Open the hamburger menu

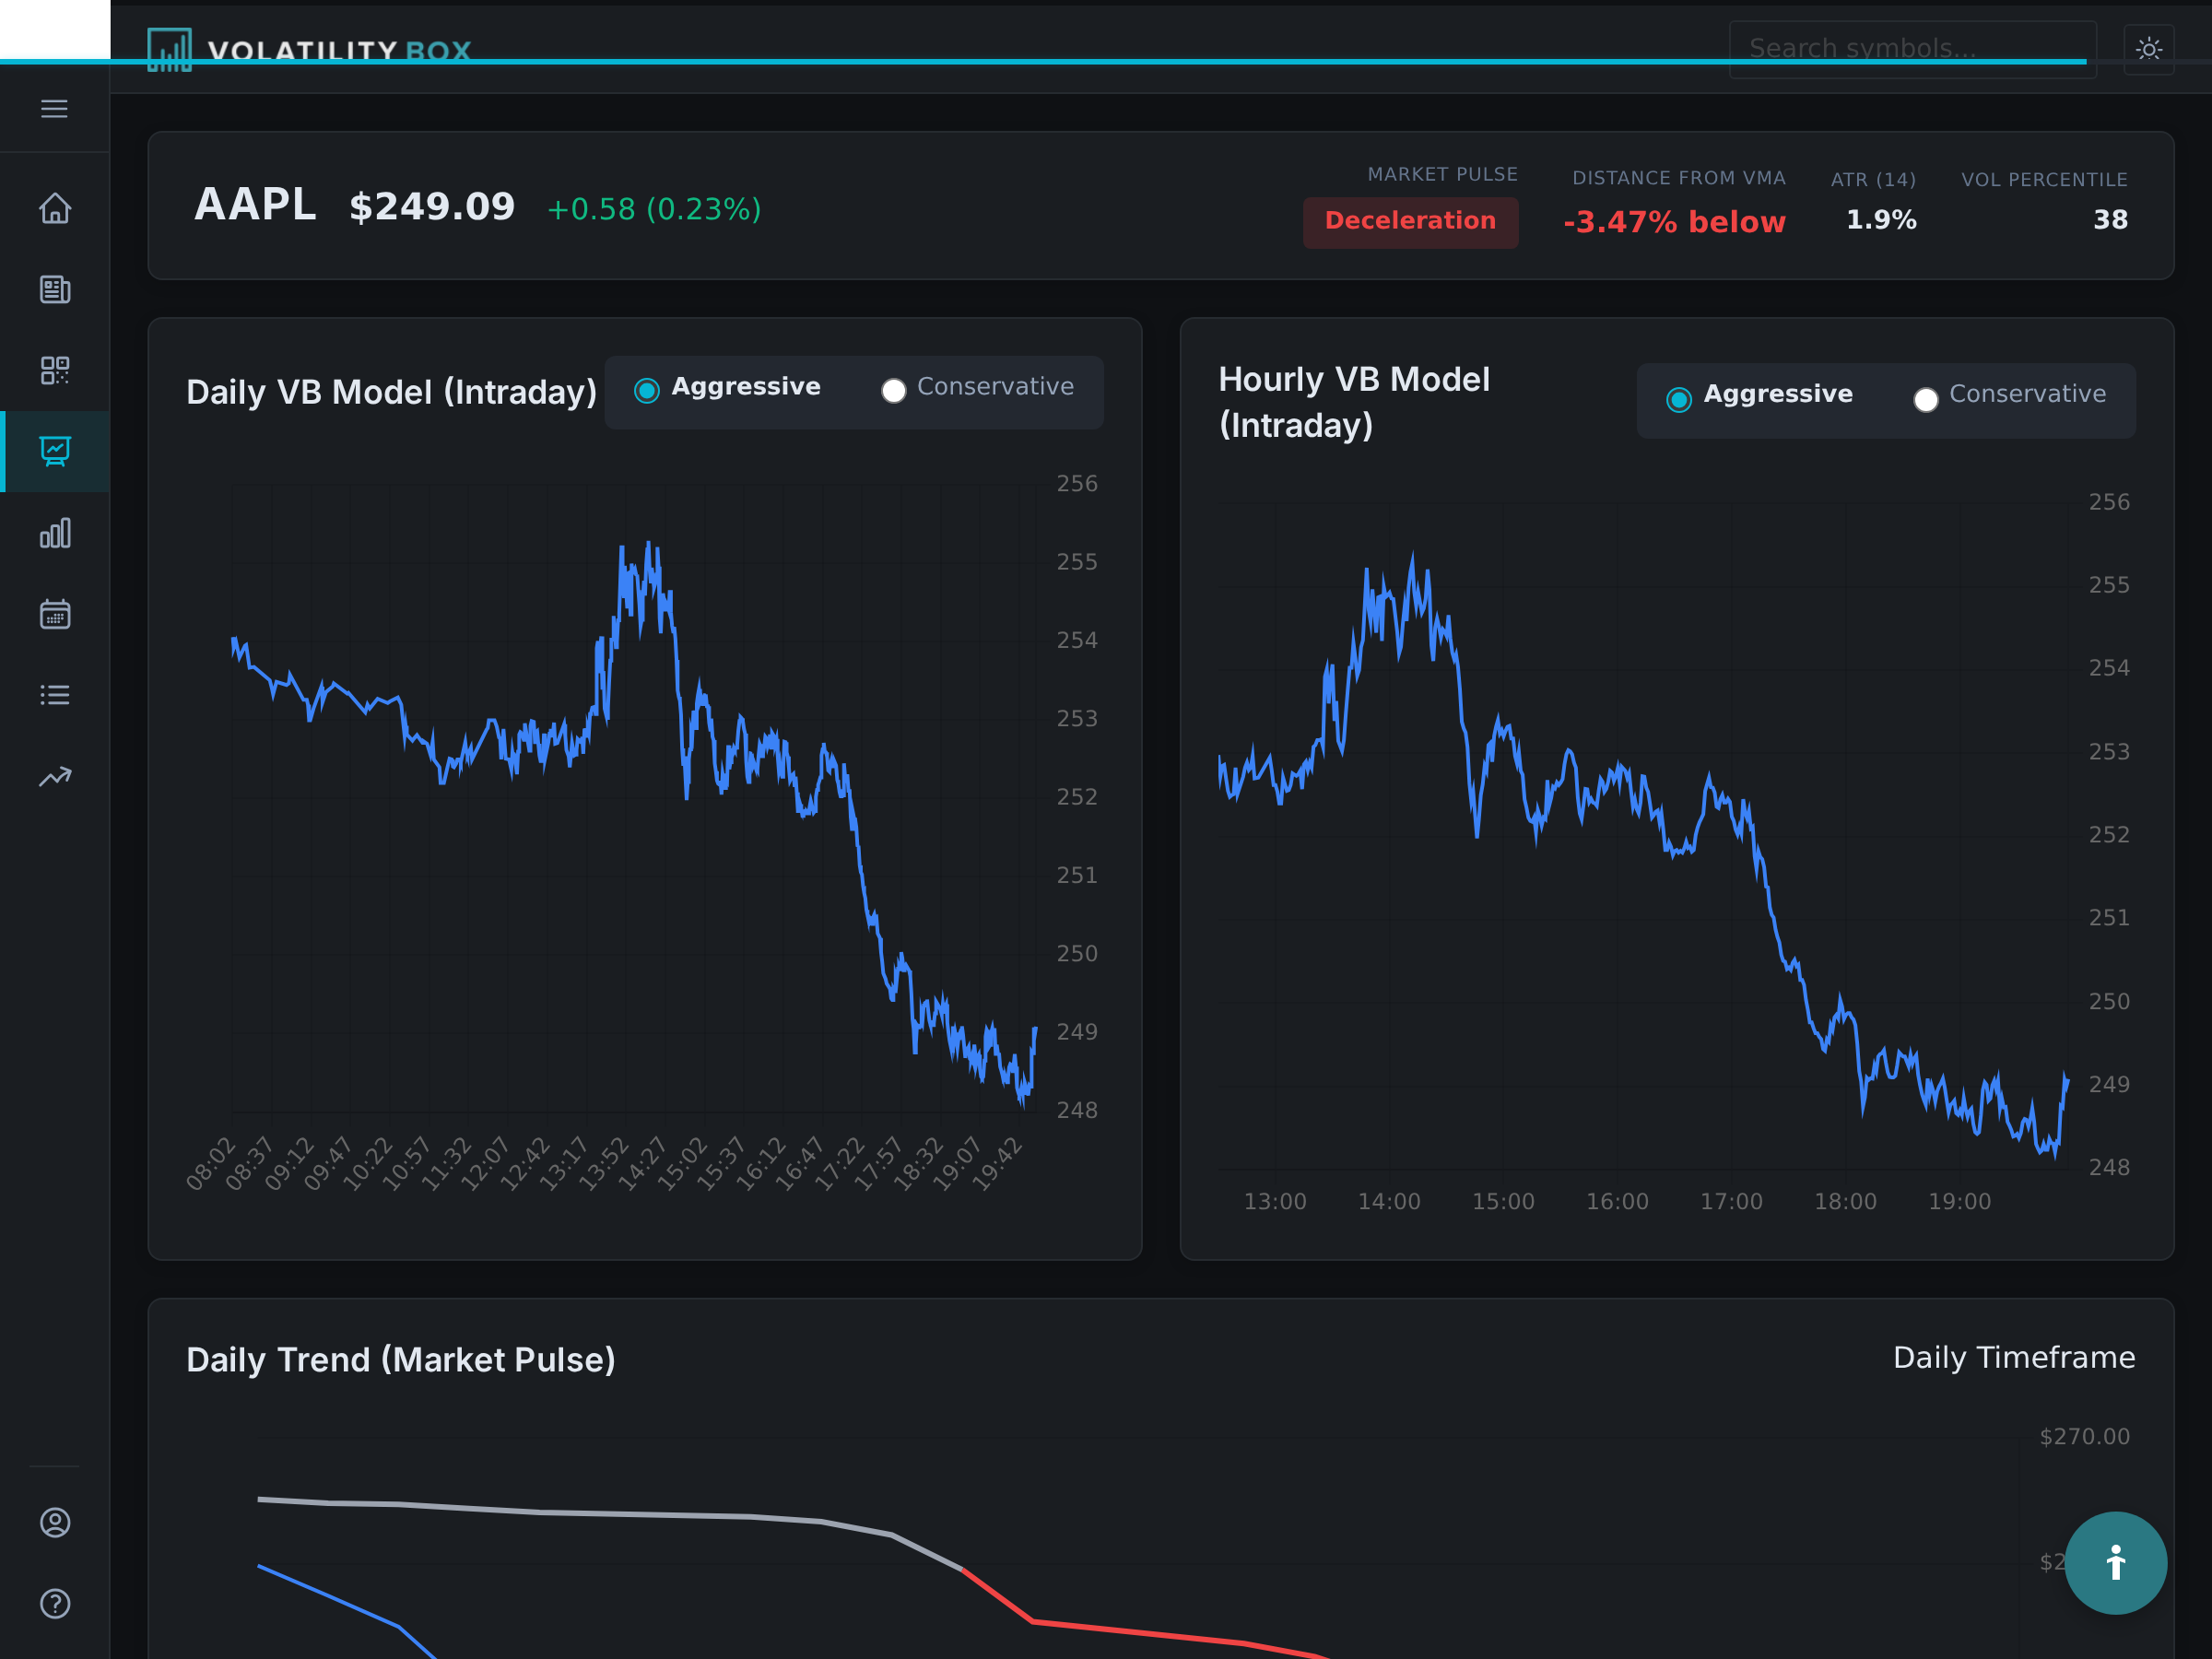(x=55, y=108)
